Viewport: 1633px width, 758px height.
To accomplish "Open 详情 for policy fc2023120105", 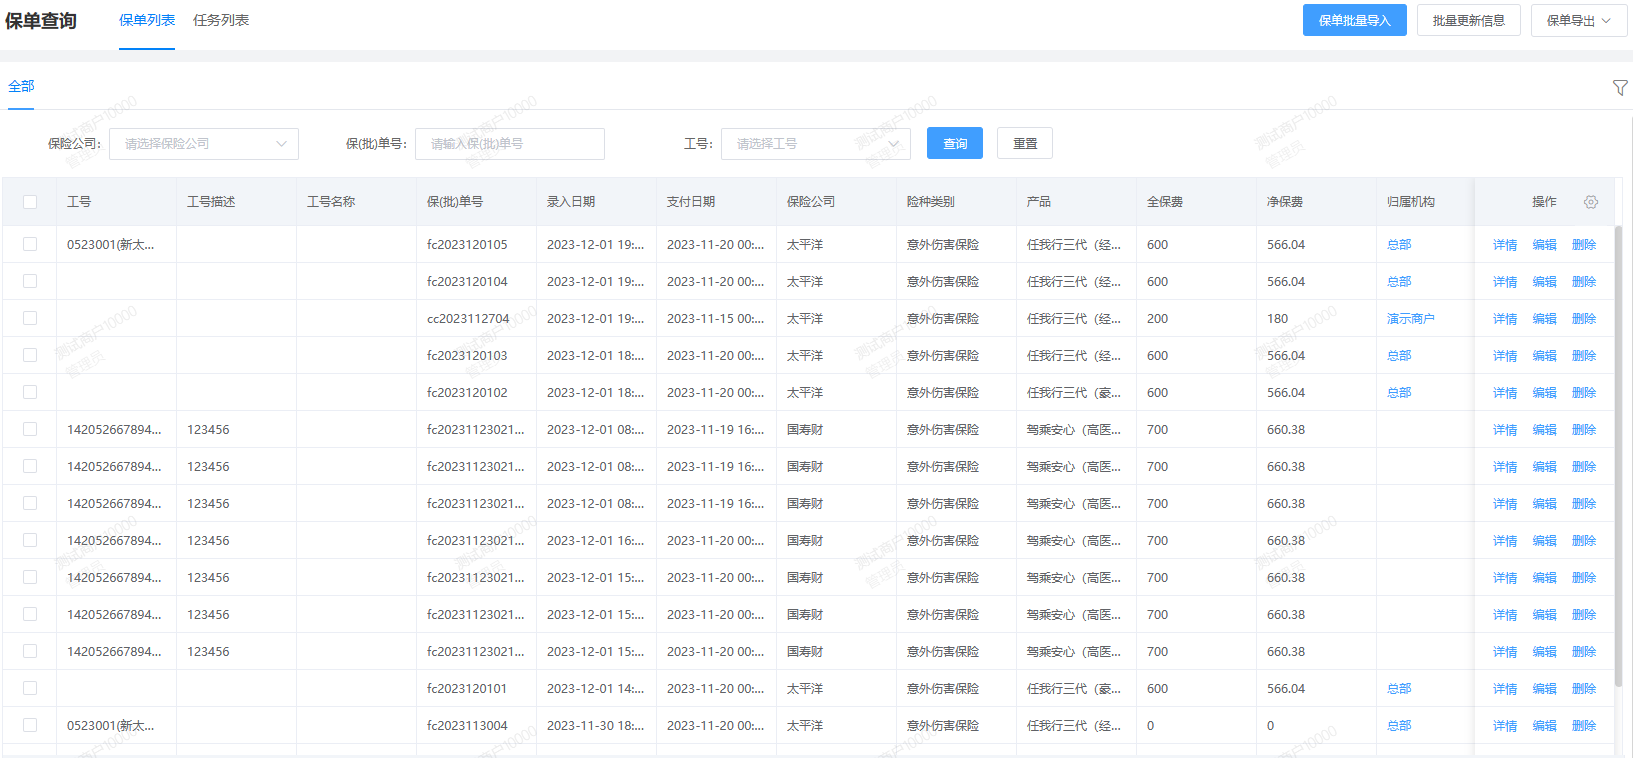I will (x=1505, y=245).
